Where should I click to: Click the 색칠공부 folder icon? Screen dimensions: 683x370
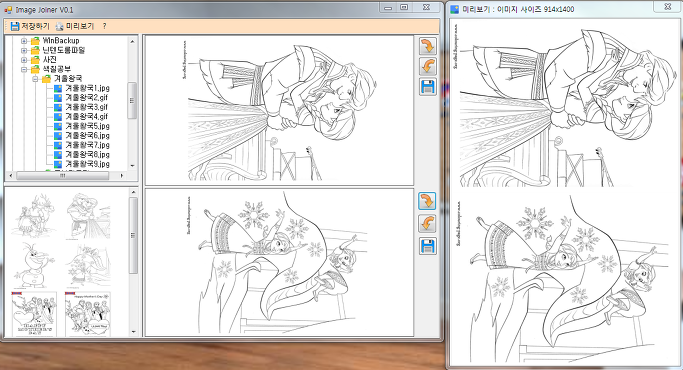tap(35, 69)
